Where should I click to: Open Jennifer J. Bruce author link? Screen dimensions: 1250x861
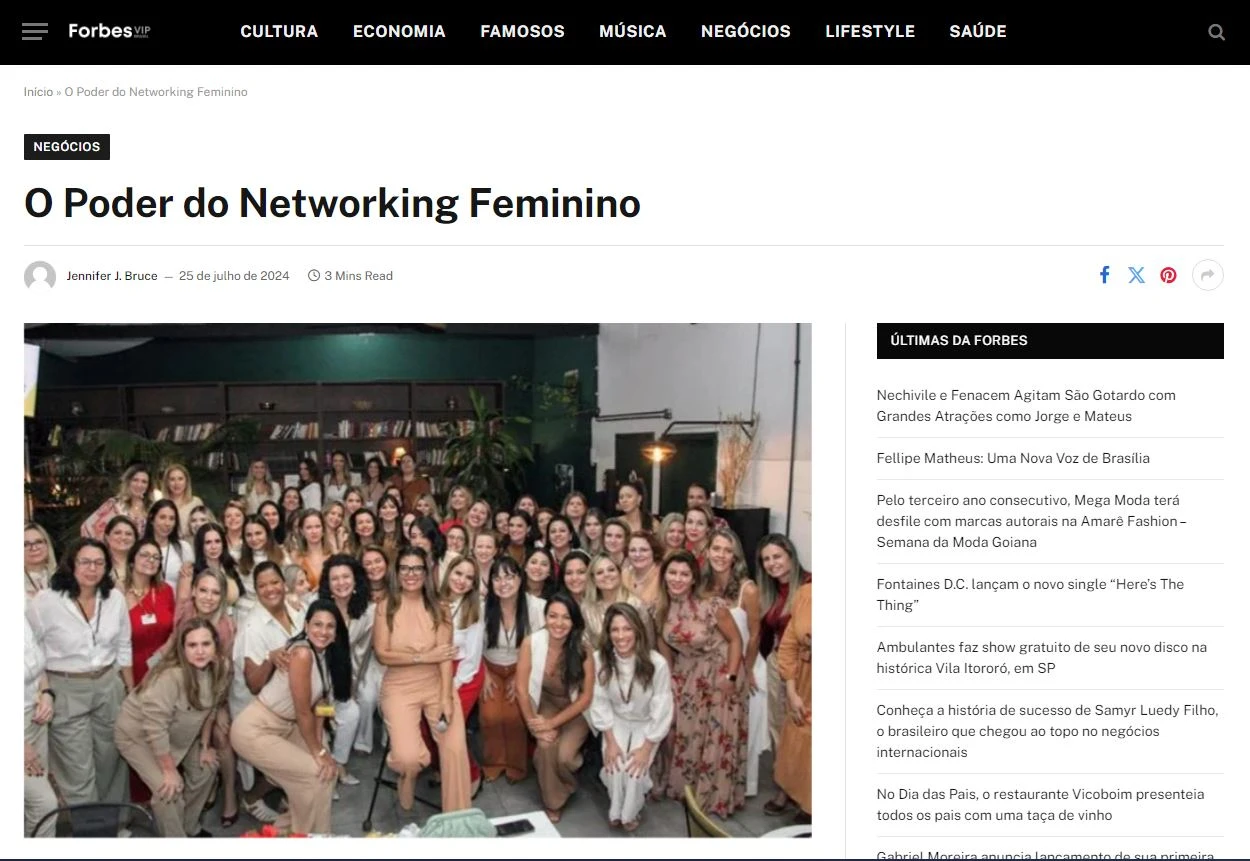(x=112, y=276)
